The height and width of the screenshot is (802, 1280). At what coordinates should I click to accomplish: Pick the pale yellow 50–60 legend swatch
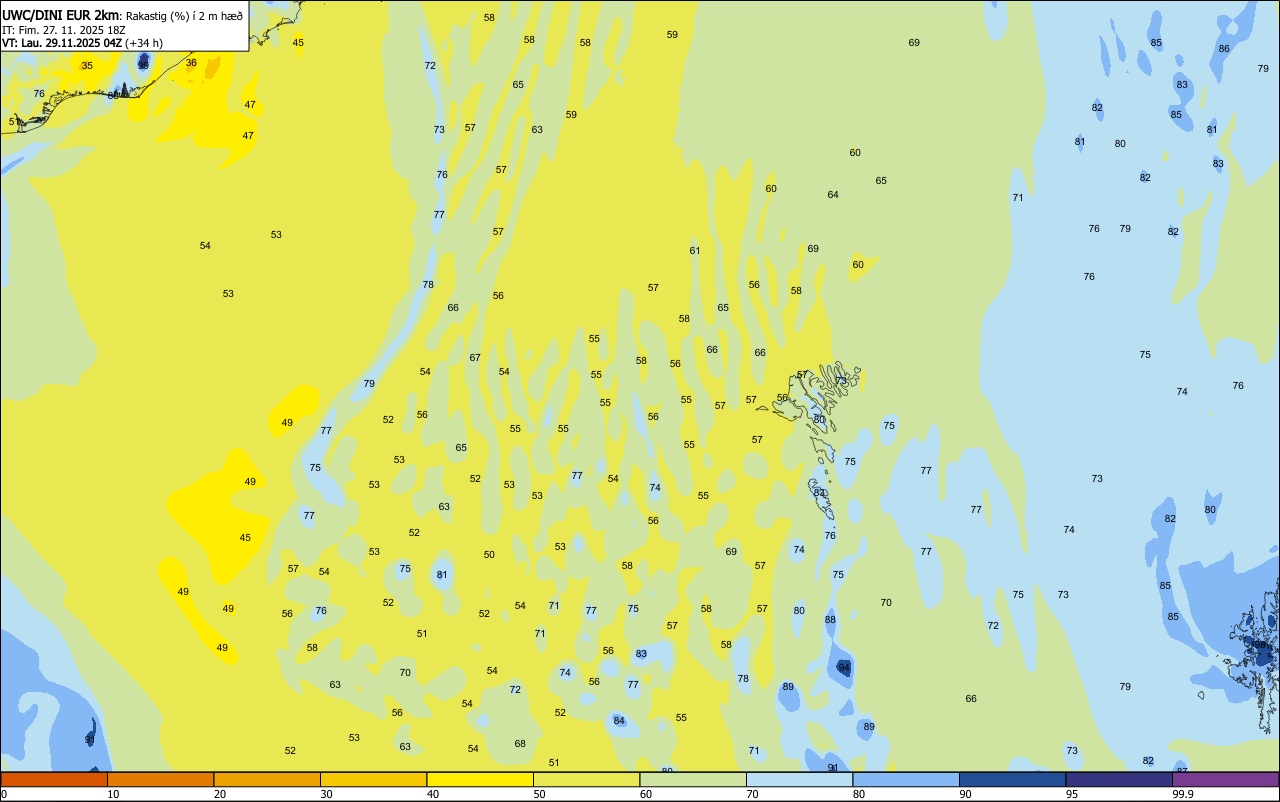coord(586,779)
